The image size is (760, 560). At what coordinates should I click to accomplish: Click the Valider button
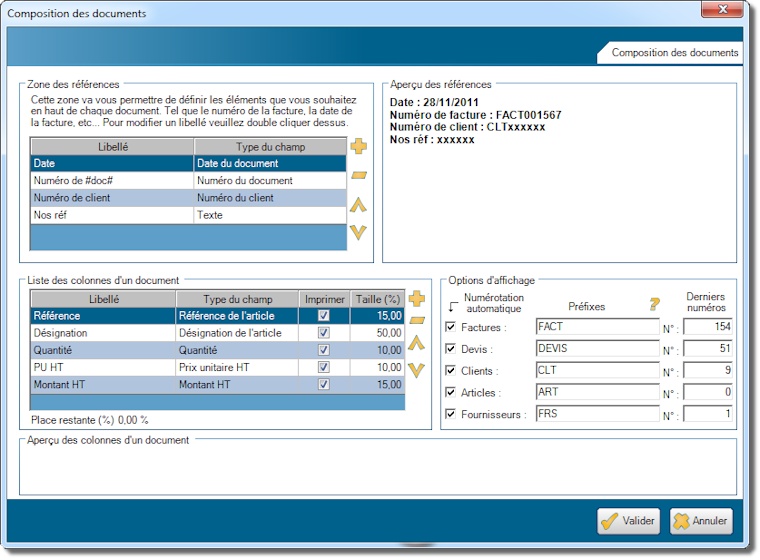[x=629, y=521]
